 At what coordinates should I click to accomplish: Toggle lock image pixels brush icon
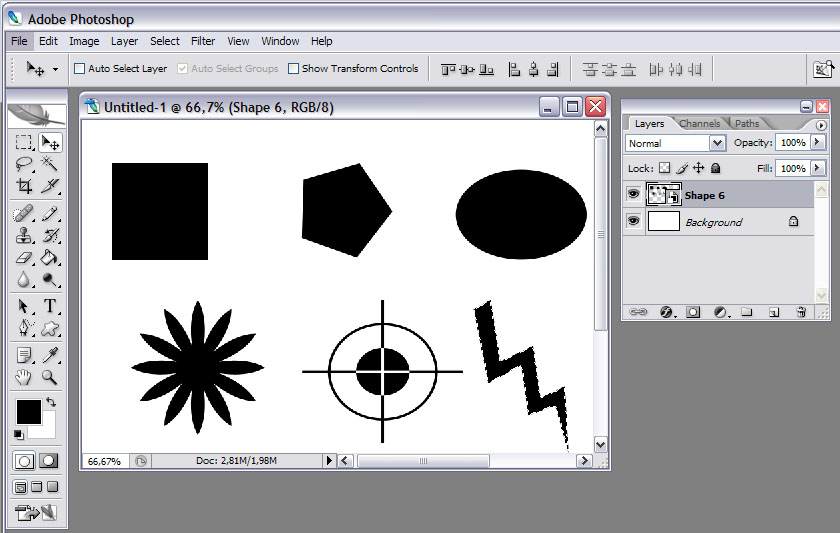tap(681, 168)
